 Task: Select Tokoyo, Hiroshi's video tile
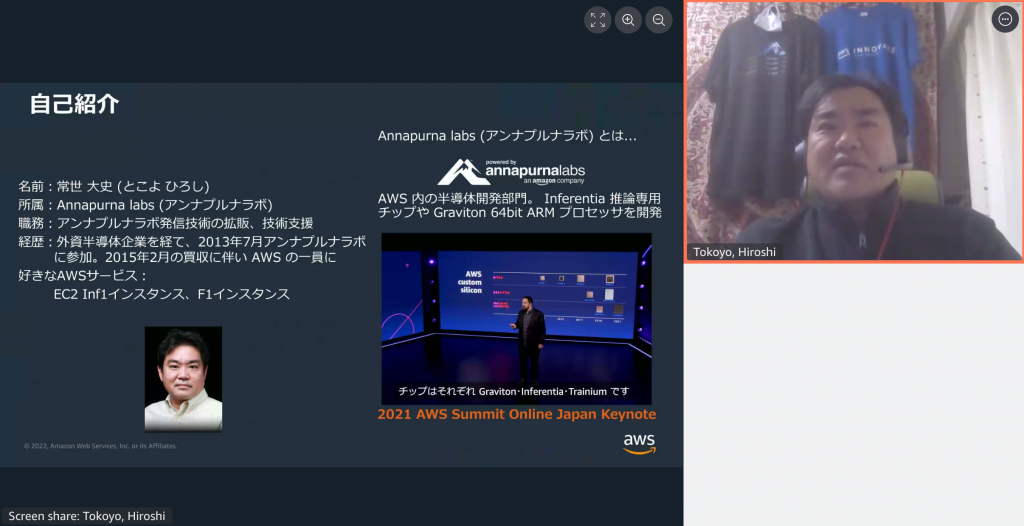tap(854, 132)
